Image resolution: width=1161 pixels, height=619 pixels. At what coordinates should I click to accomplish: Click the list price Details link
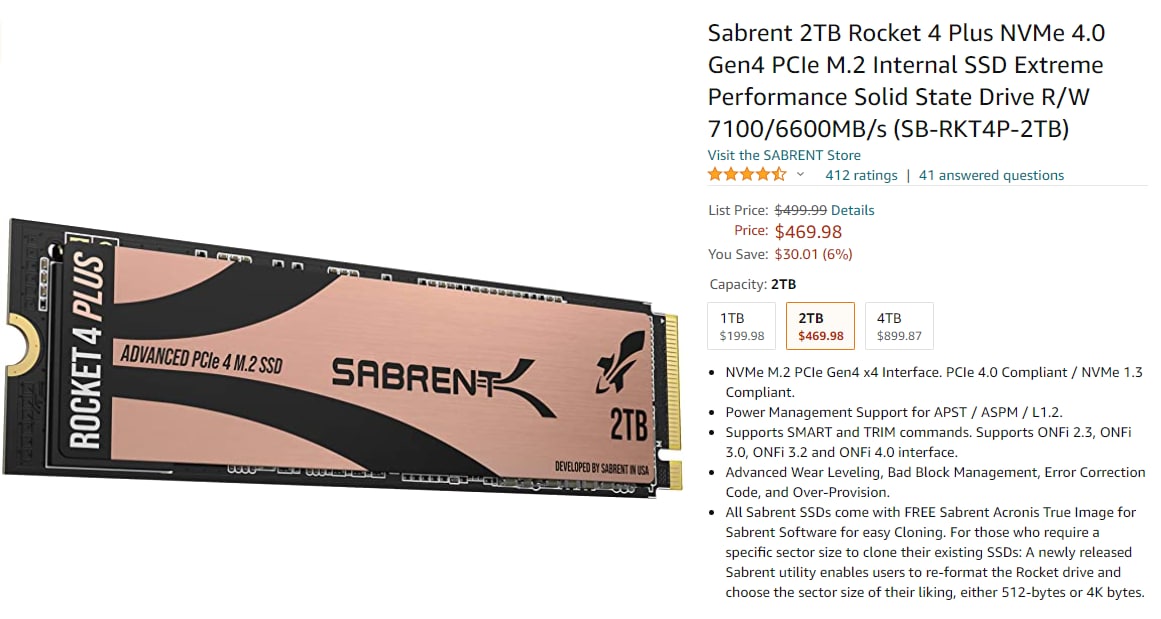coord(852,210)
